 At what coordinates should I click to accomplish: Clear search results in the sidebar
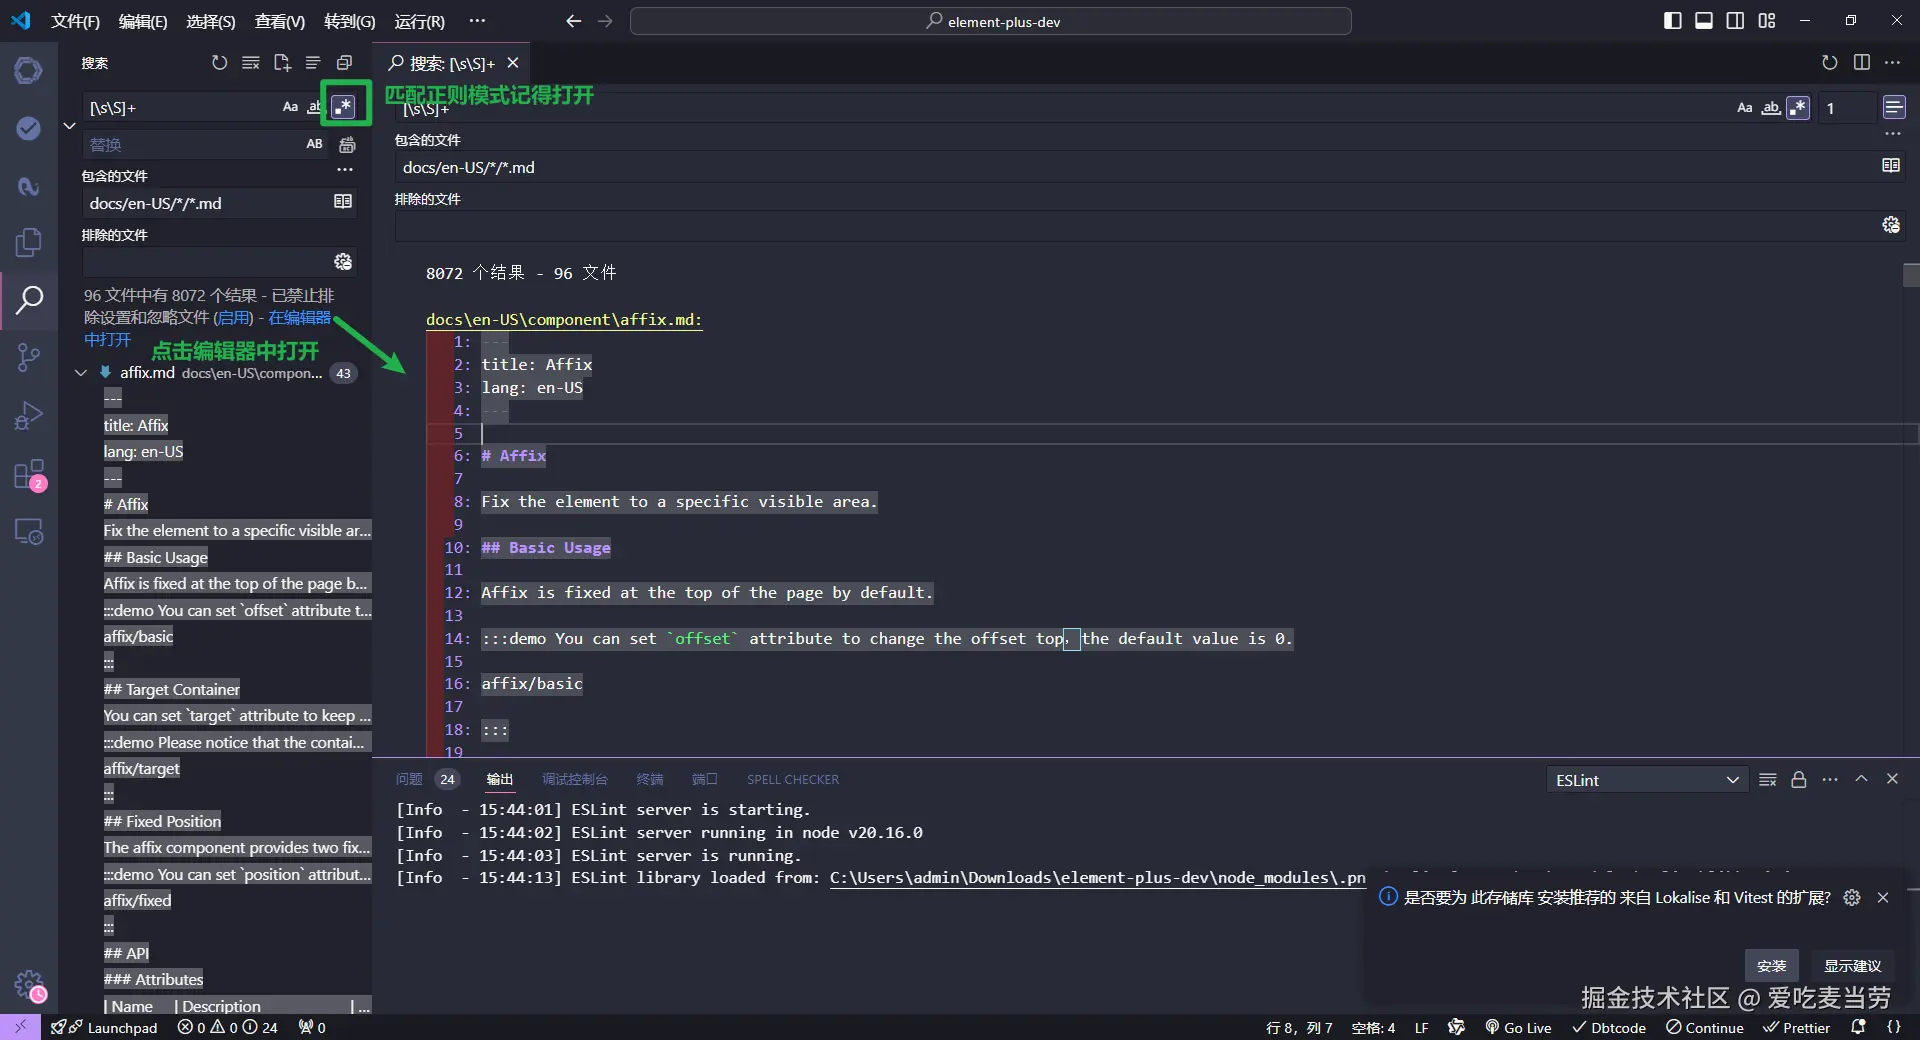[x=250, y=63]
